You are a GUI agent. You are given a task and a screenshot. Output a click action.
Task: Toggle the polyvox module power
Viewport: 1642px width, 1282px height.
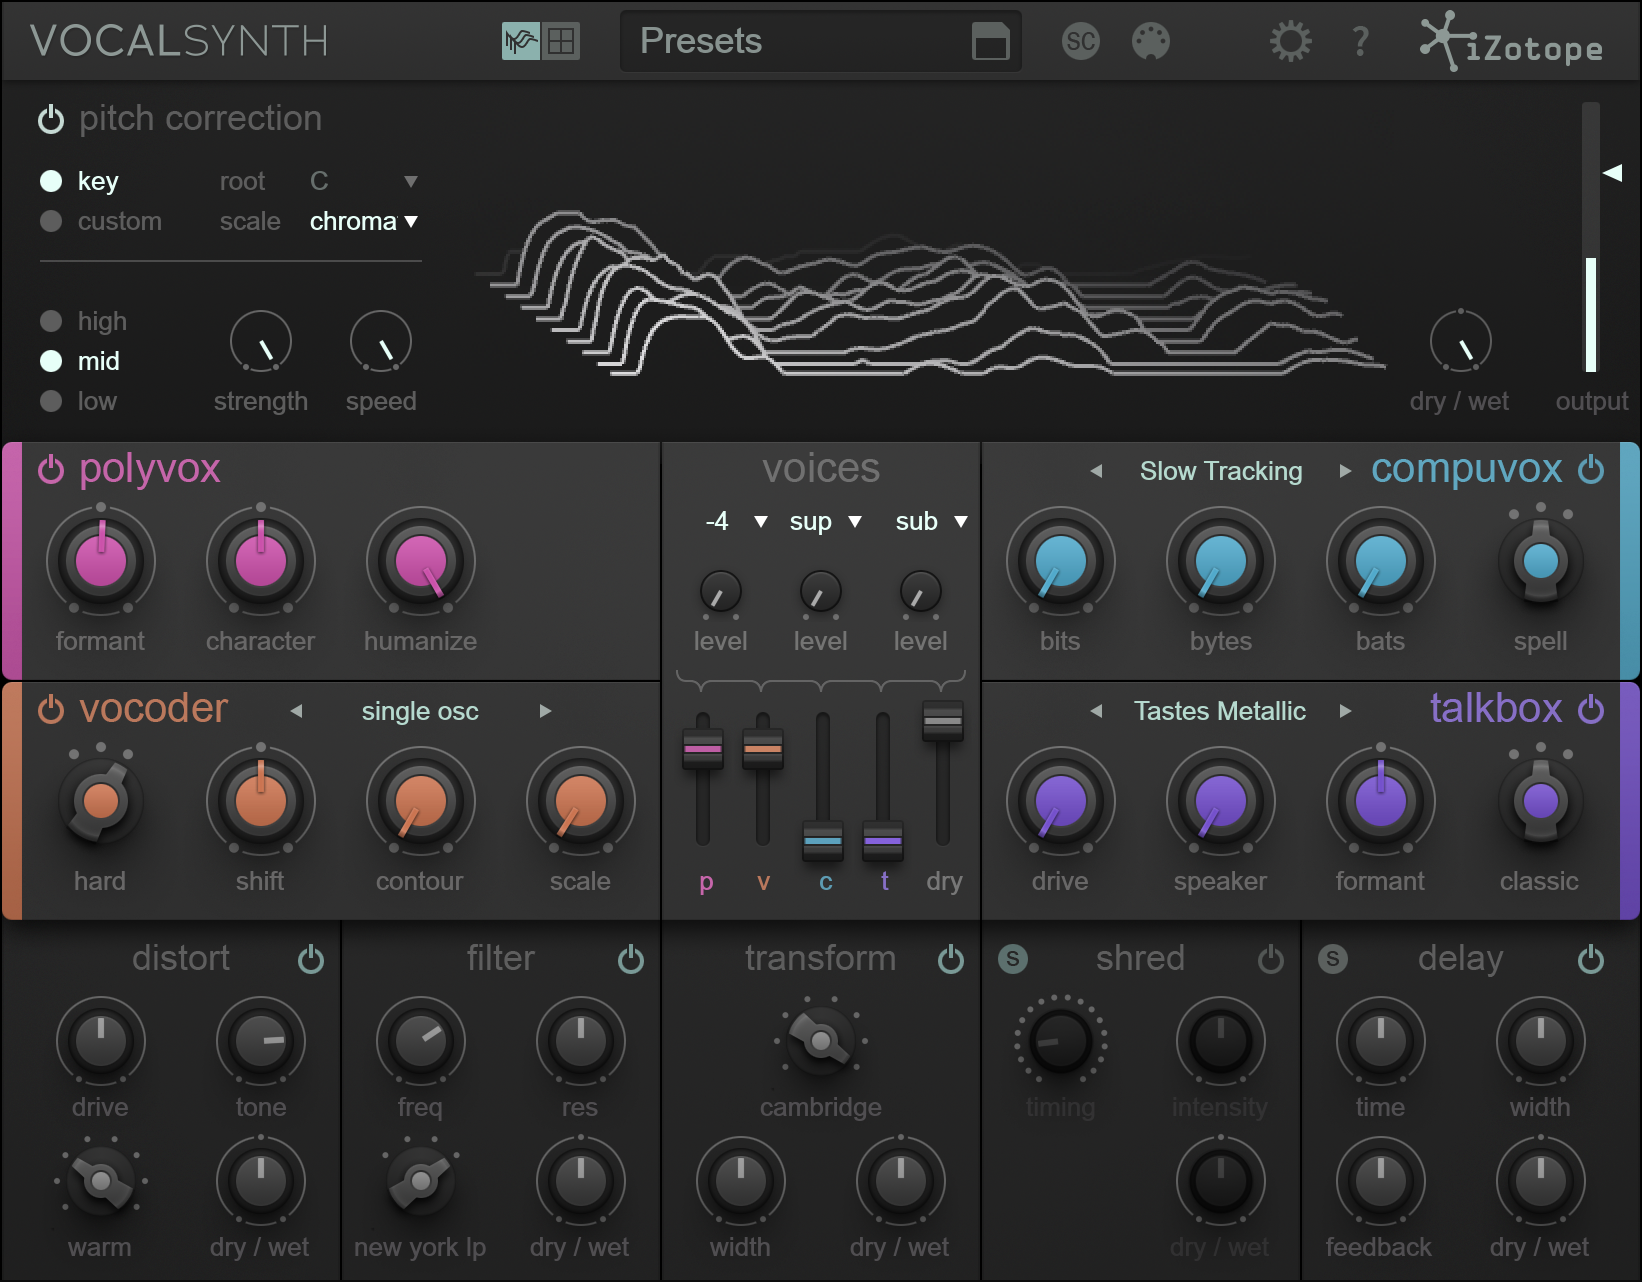(x=51, y=469)
